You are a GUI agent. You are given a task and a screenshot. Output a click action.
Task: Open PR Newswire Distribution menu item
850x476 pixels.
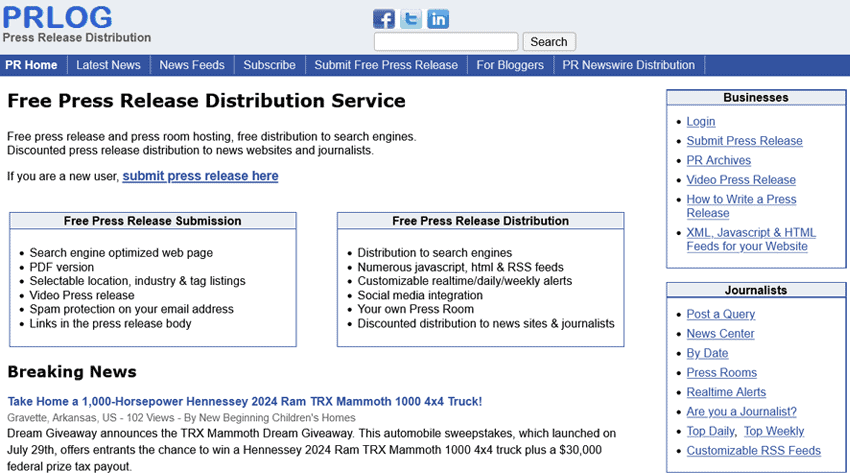[x=628, y=65]
